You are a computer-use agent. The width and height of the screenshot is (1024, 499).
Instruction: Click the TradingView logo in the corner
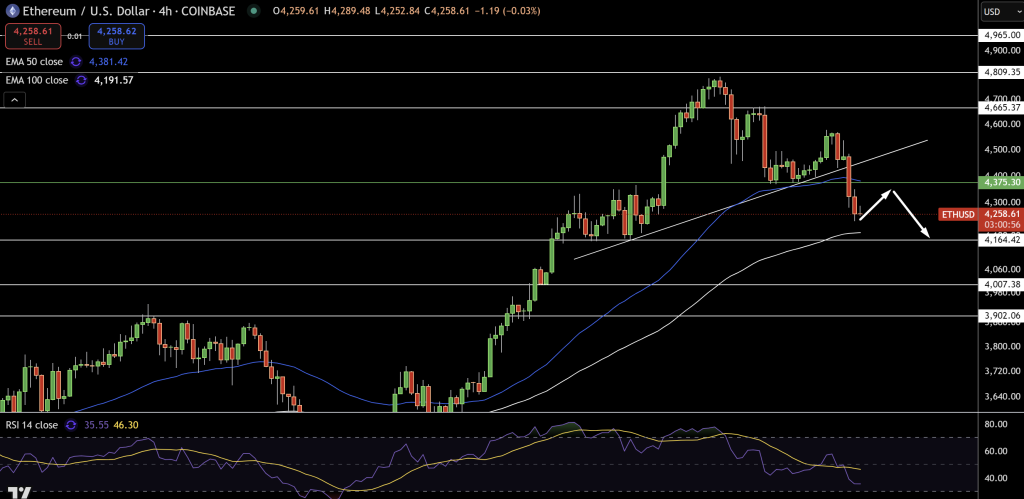tap(21, 493)
